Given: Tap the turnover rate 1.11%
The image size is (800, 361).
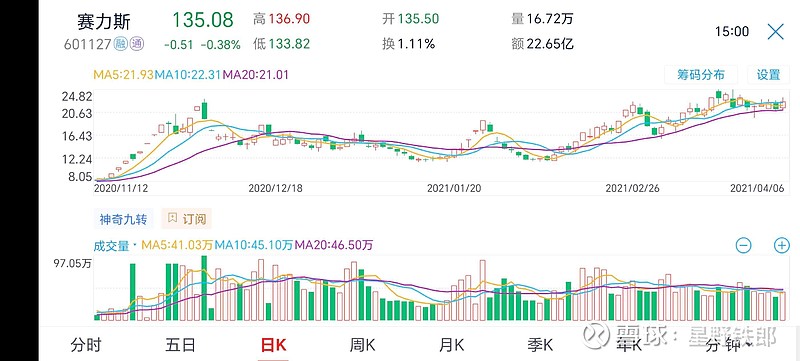Looking at the screenshot, I should coord(416,44).
